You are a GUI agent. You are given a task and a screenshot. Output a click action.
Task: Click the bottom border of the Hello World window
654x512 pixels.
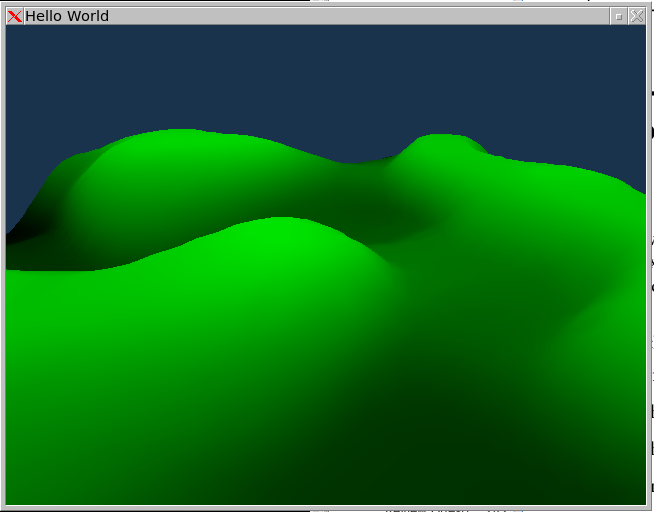tap(325, 507)
